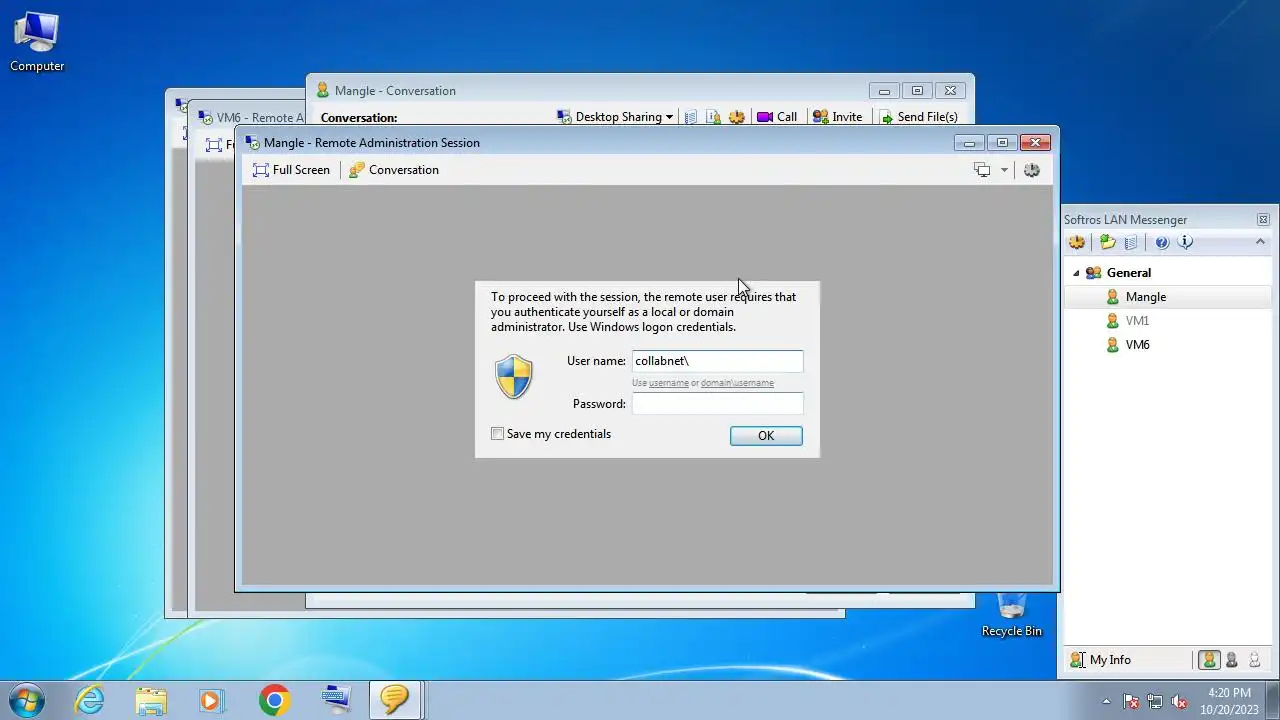Open the gear settings icon in Remote Administration toolbar

point(1032,170)
